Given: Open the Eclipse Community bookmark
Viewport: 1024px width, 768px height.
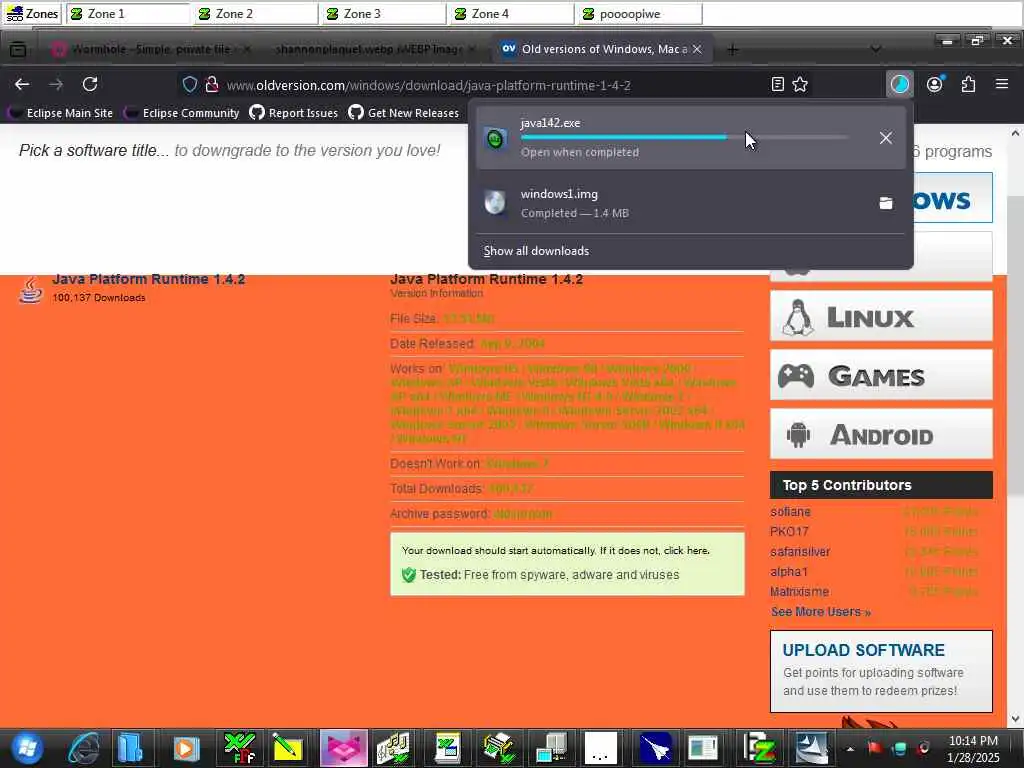Looking at the screenshot, I should (182, 113).
